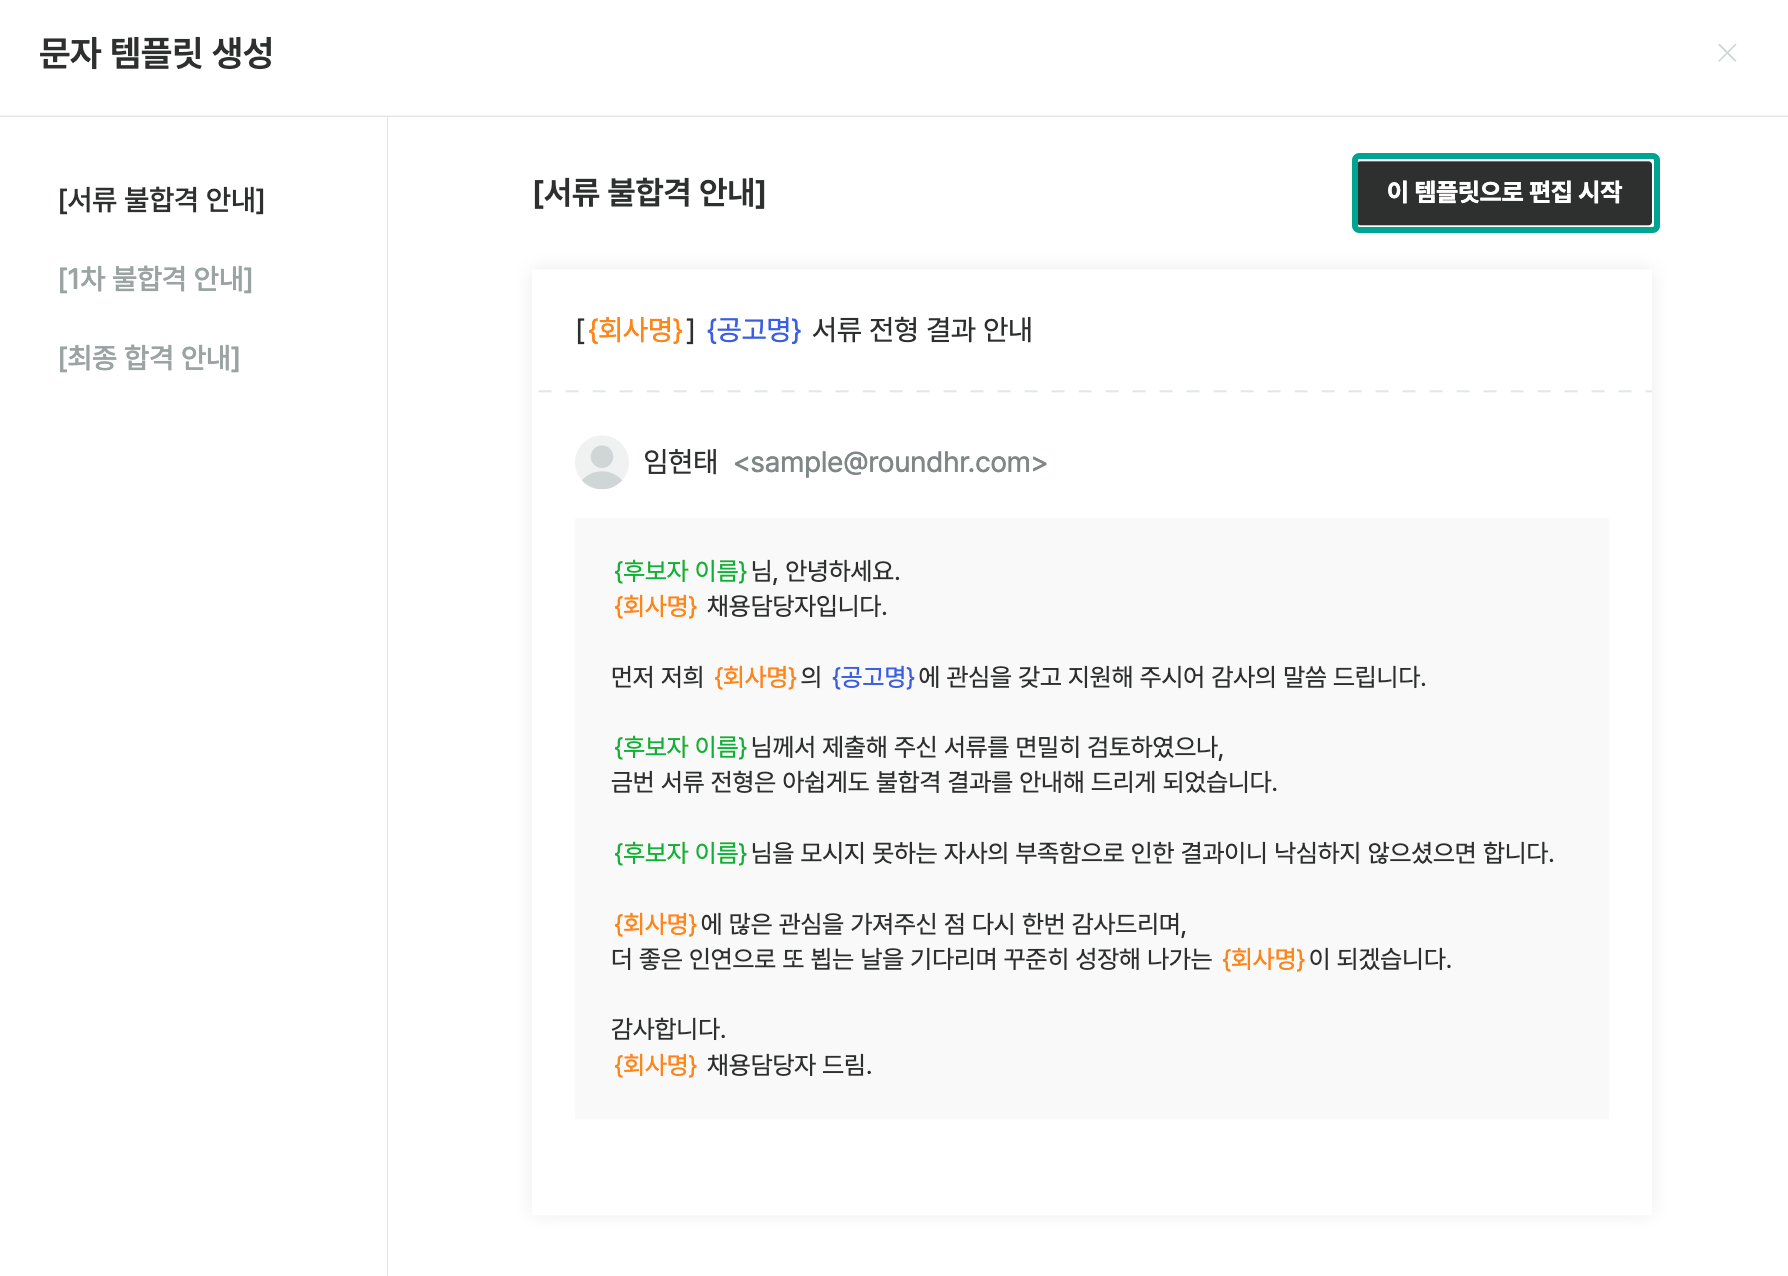Click sender name 임현태
This screenshot has height=1276, width=1788.
pos(680,462)
